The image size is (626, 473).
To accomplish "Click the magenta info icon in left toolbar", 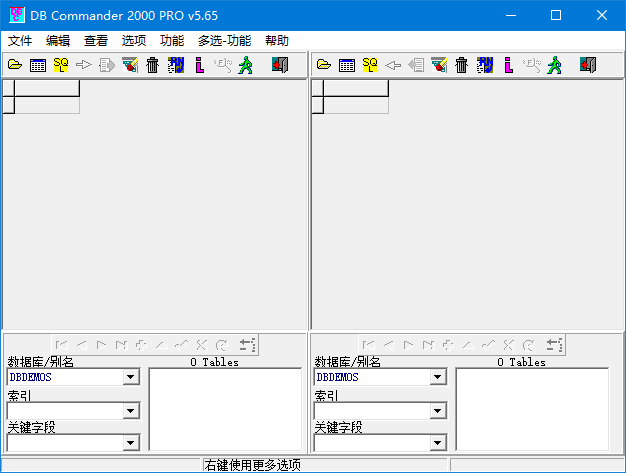I will coord(200,65).
